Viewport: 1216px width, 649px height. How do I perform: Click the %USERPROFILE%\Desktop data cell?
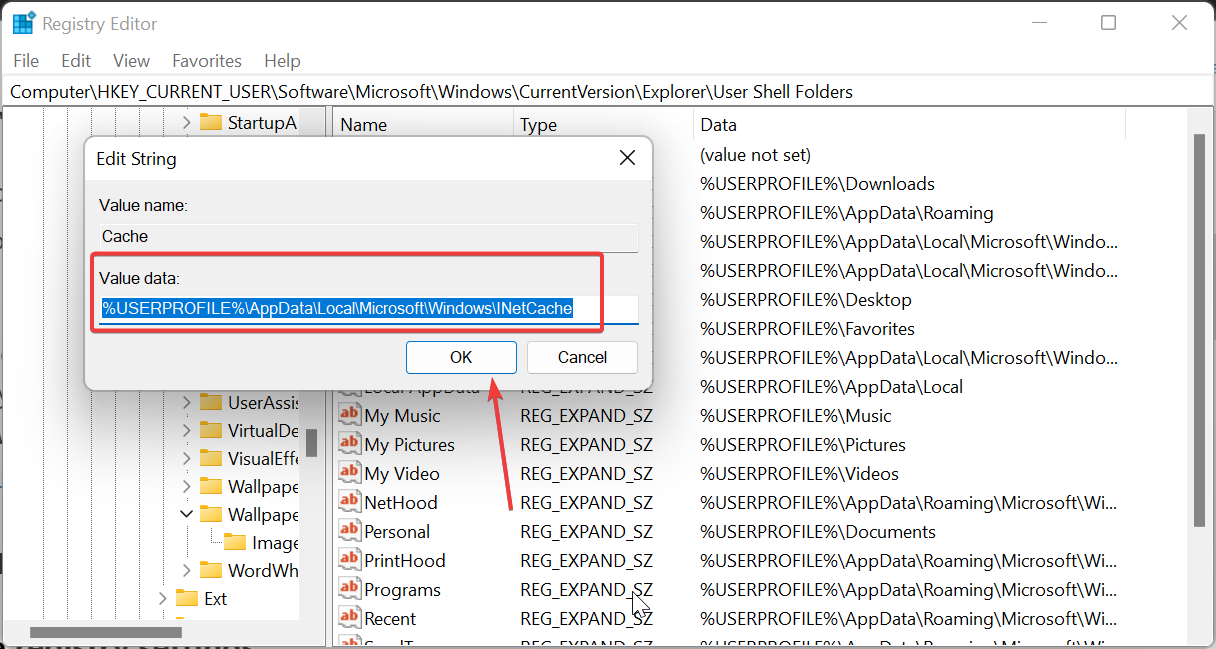[x=806, y=300]
